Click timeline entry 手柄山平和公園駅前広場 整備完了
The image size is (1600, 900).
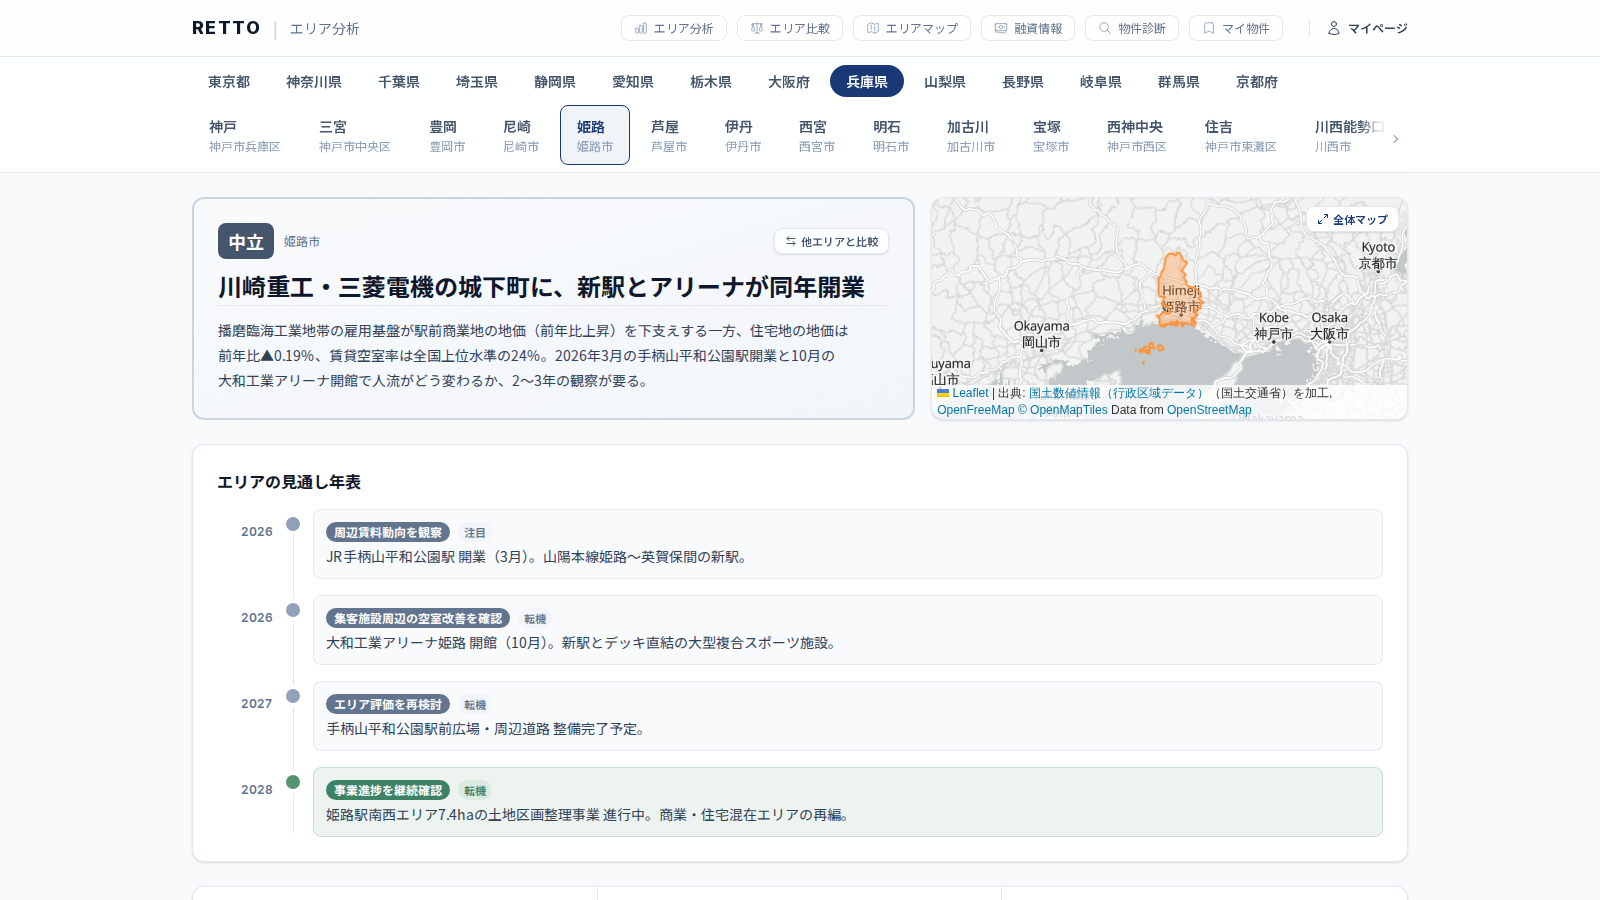coord(848,716)
